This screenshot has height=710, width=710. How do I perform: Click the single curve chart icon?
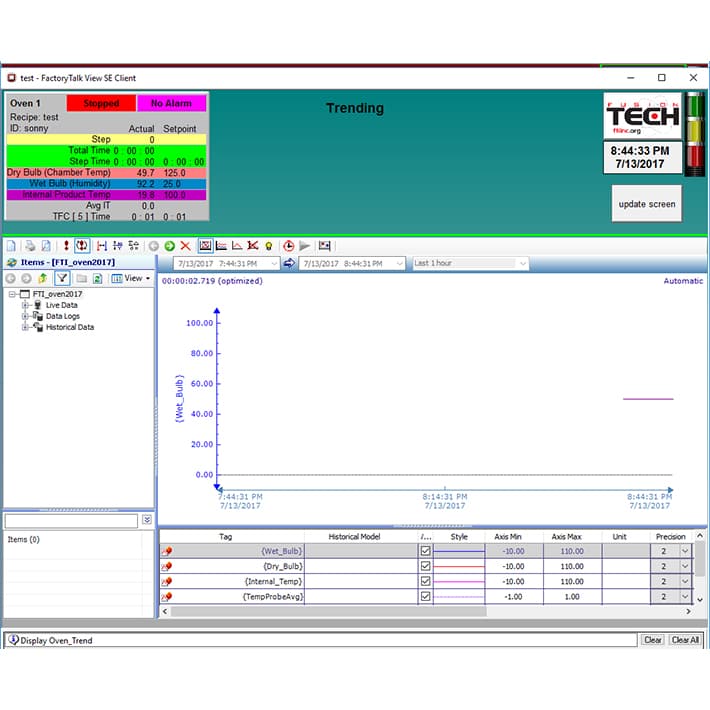[237, 246]
